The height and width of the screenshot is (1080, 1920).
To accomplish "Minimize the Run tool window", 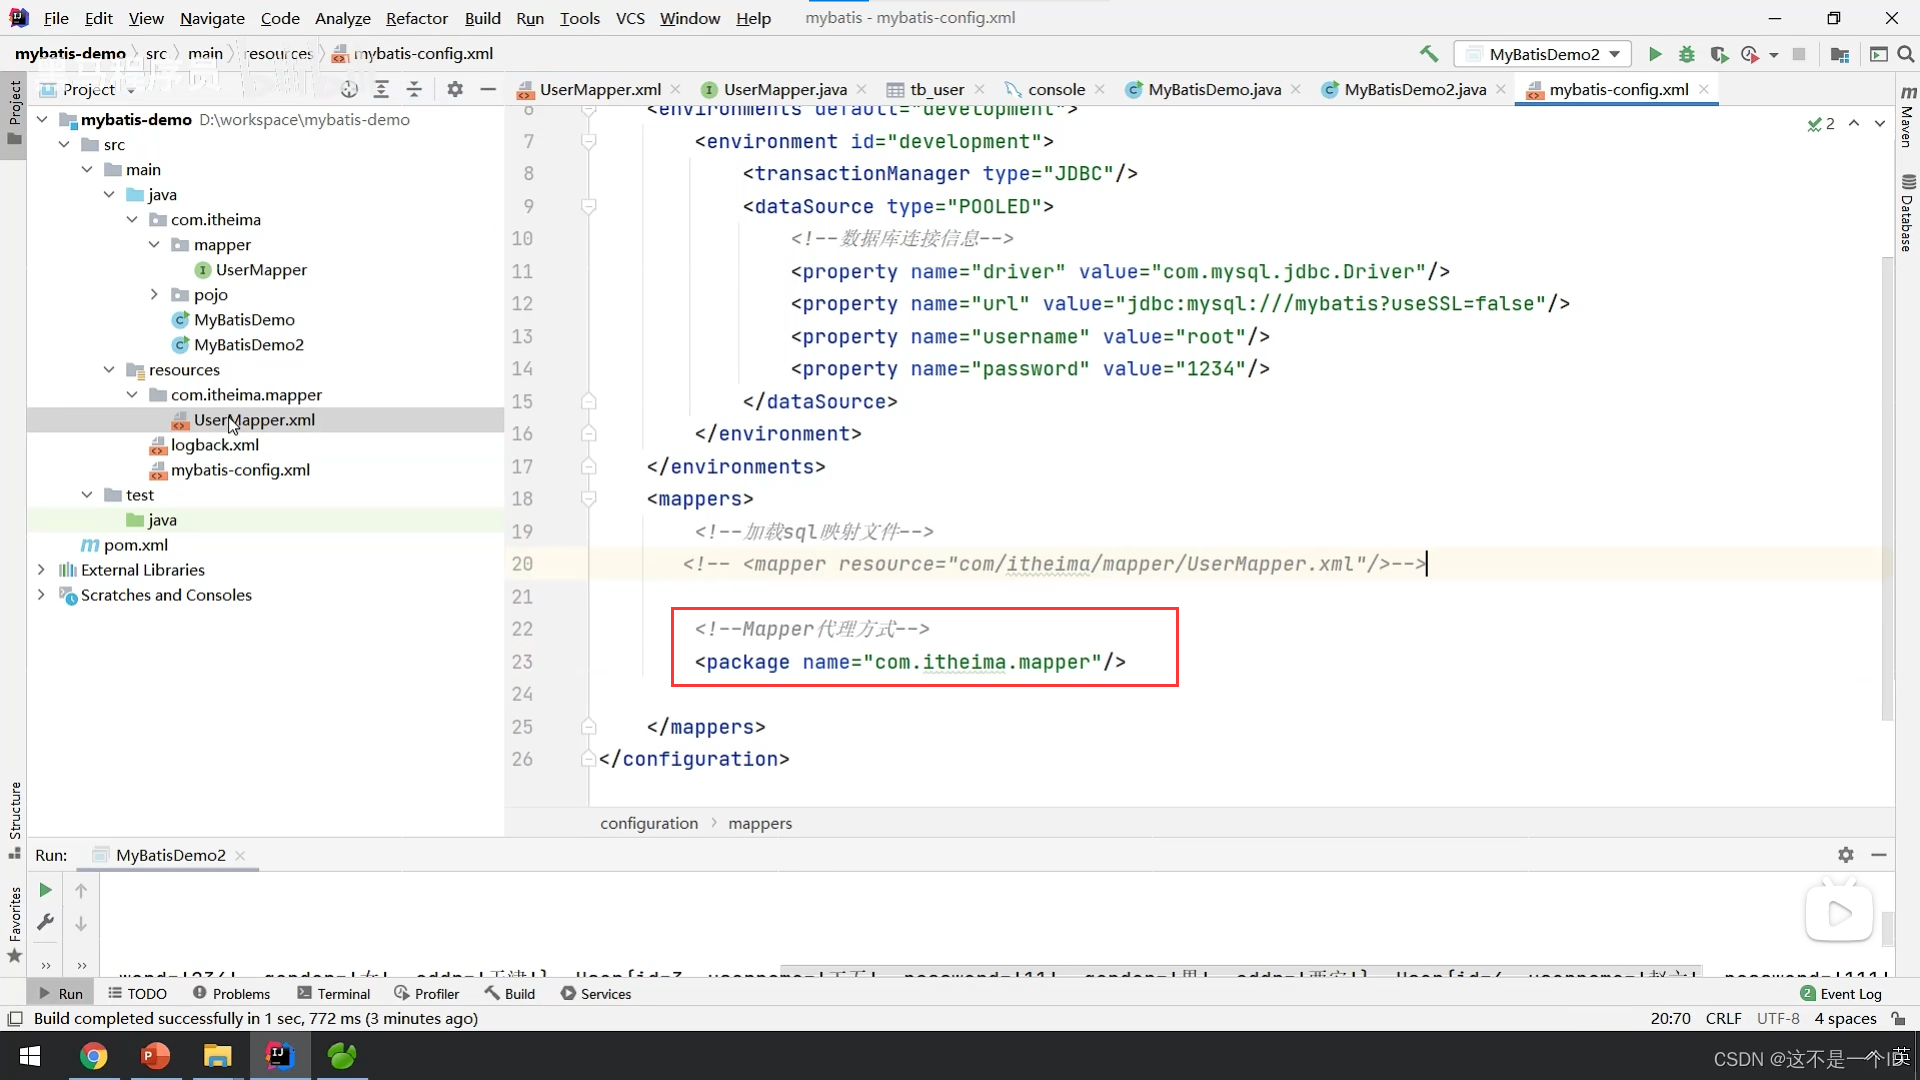I will 1879,855.
